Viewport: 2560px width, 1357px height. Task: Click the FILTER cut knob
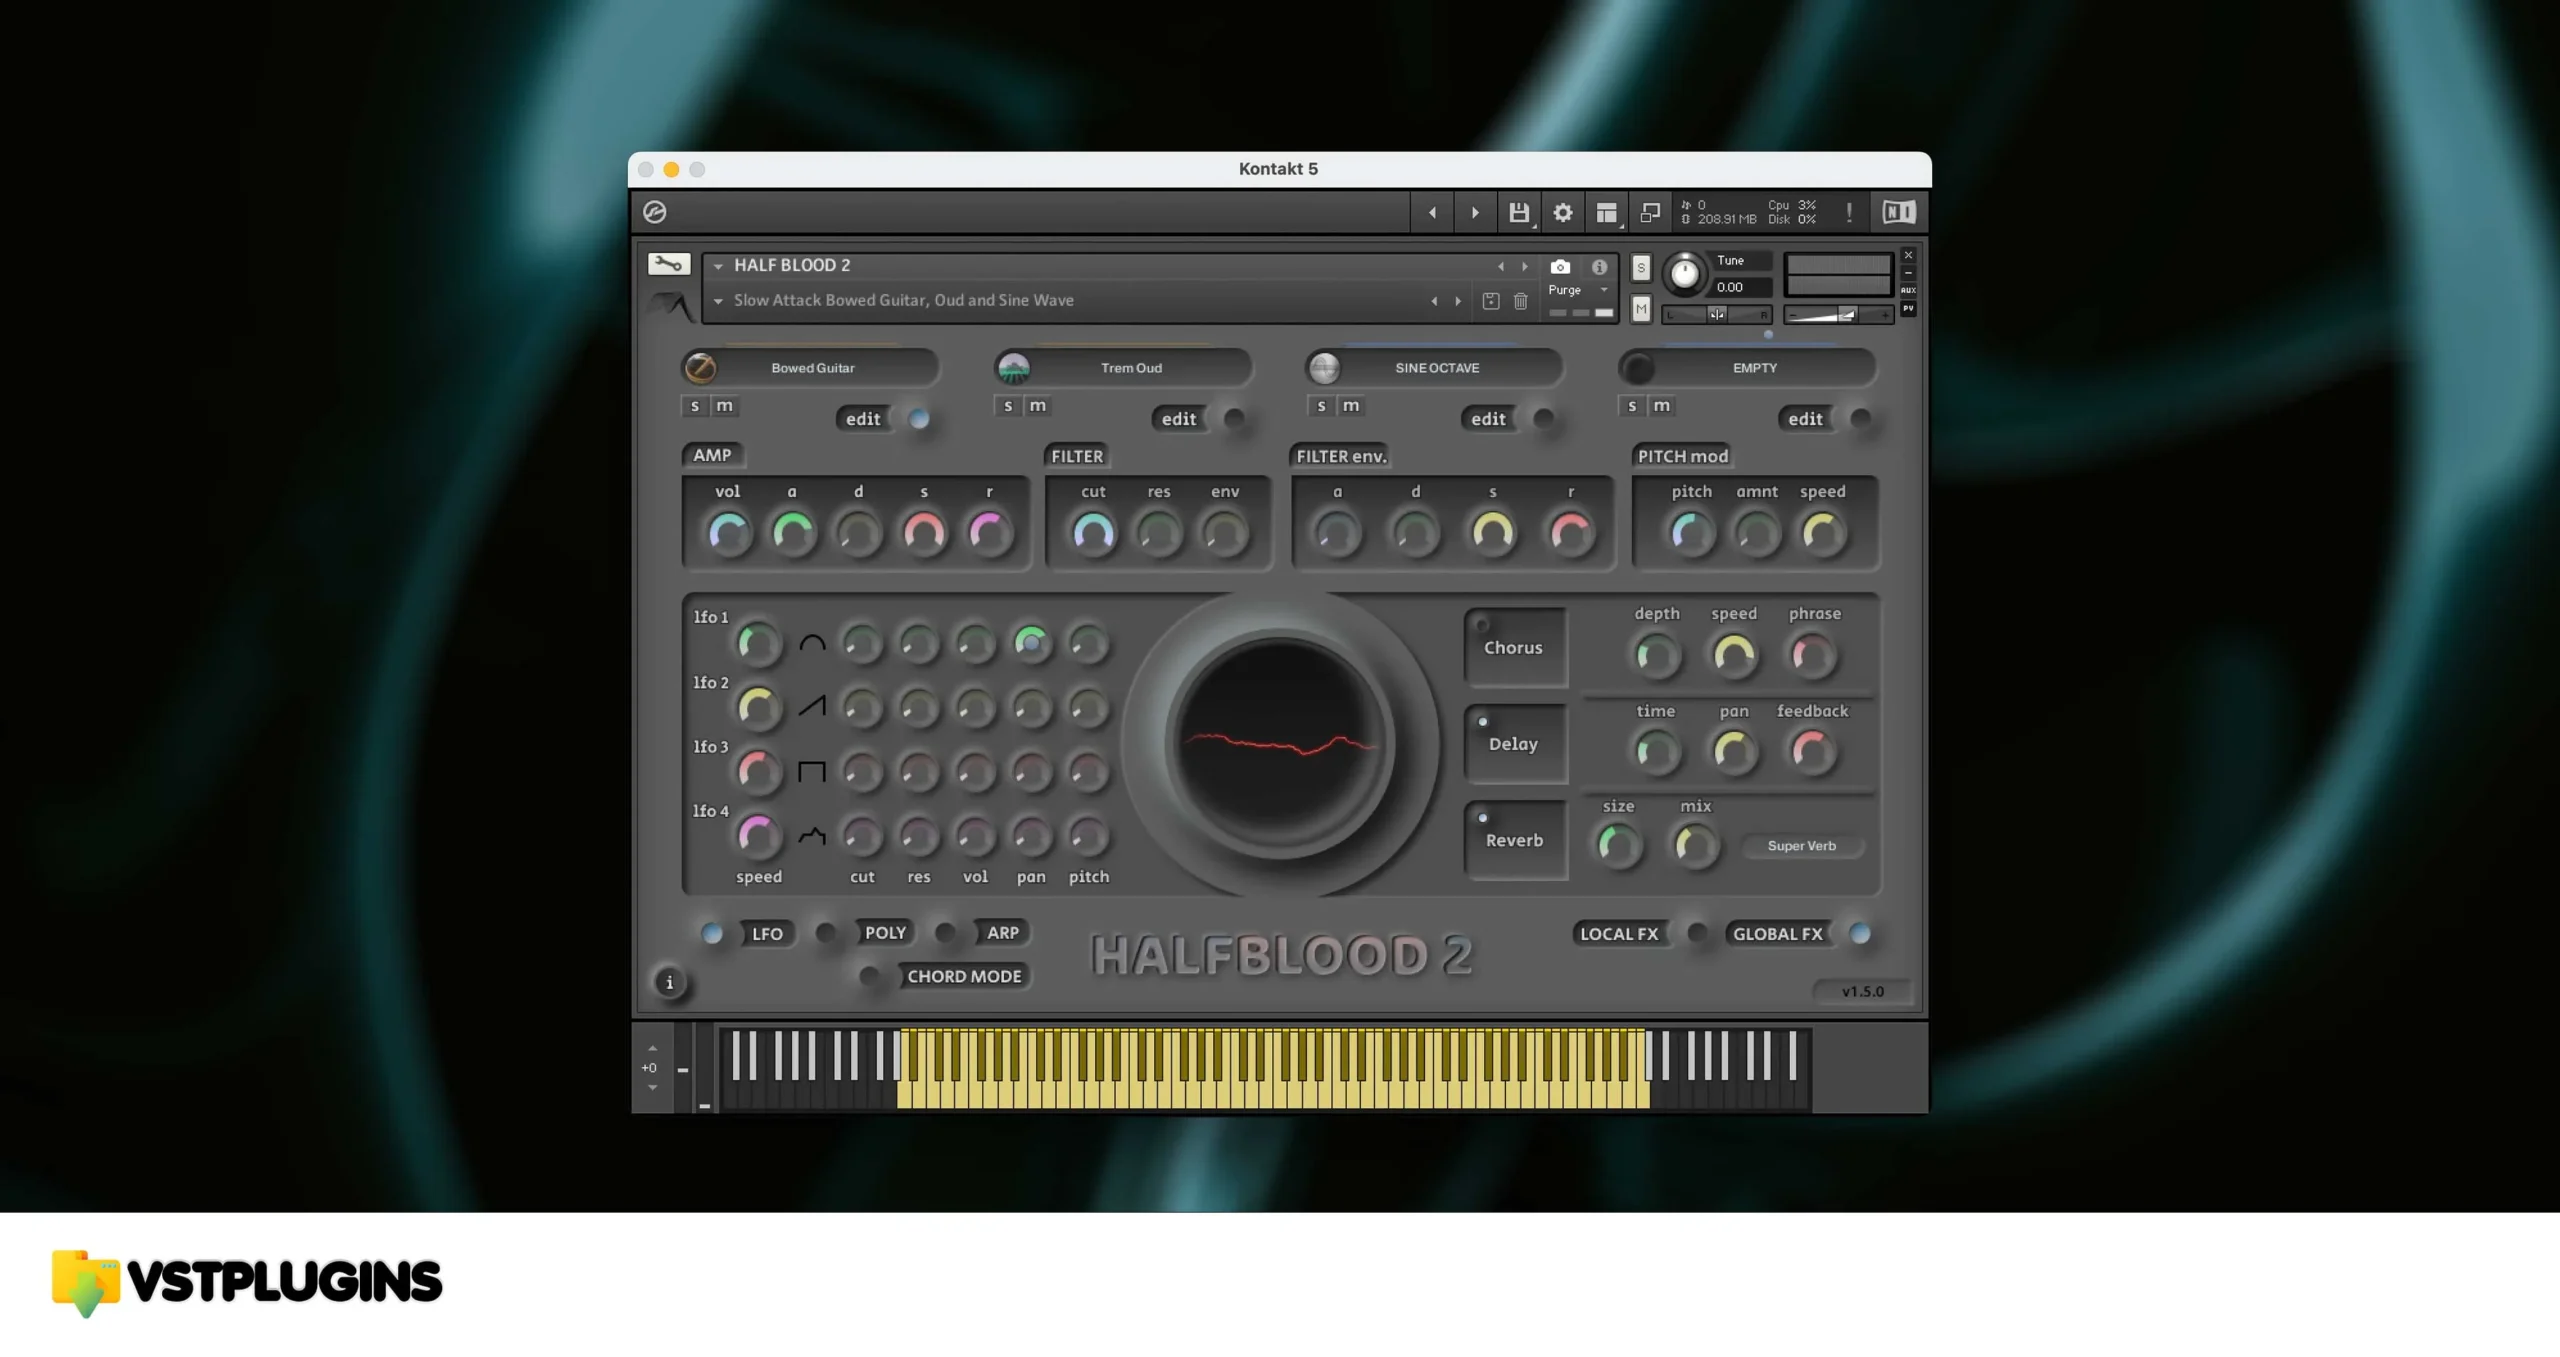coord(1093,533)
